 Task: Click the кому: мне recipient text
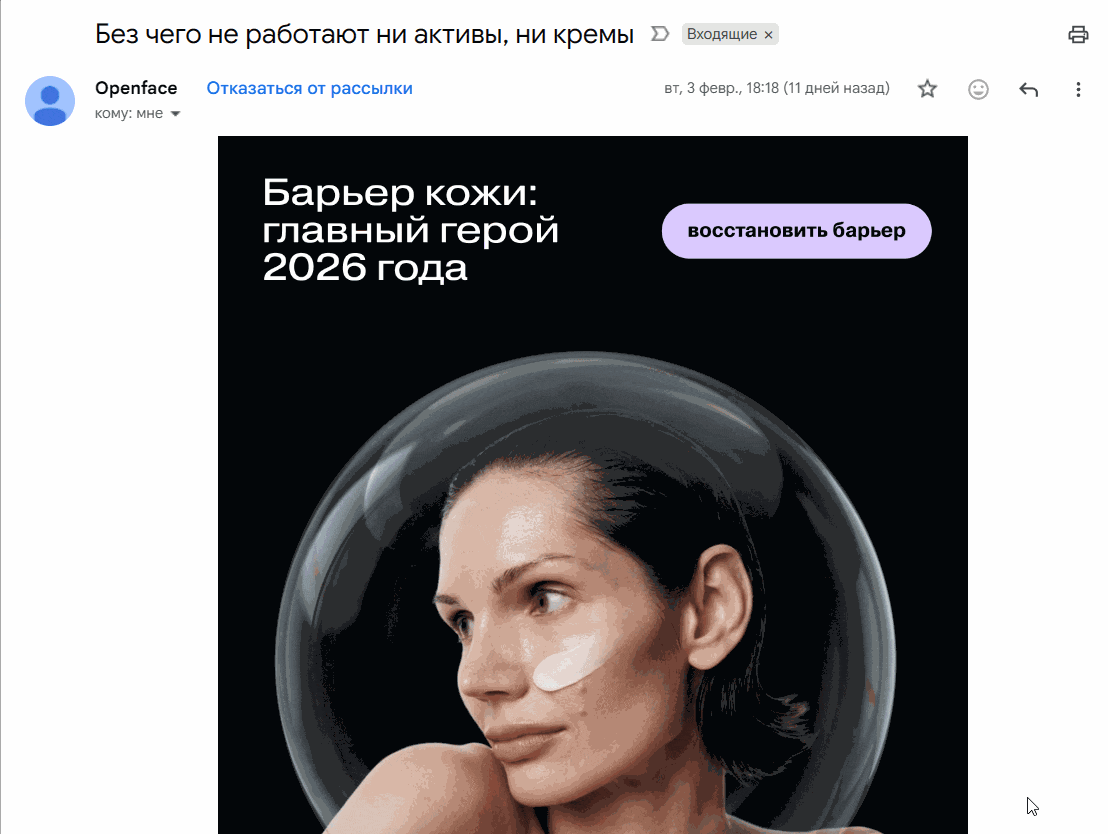point(129,113)
